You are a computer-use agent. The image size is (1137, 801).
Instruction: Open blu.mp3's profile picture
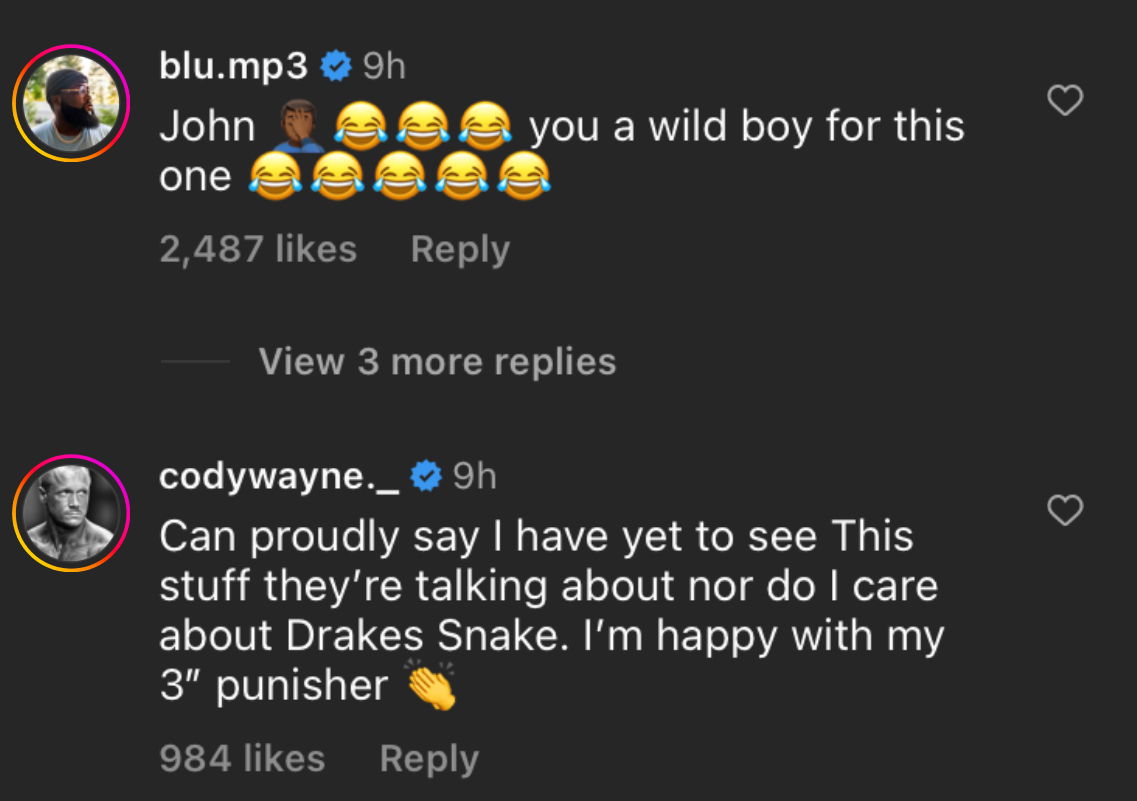click(71, 103)
